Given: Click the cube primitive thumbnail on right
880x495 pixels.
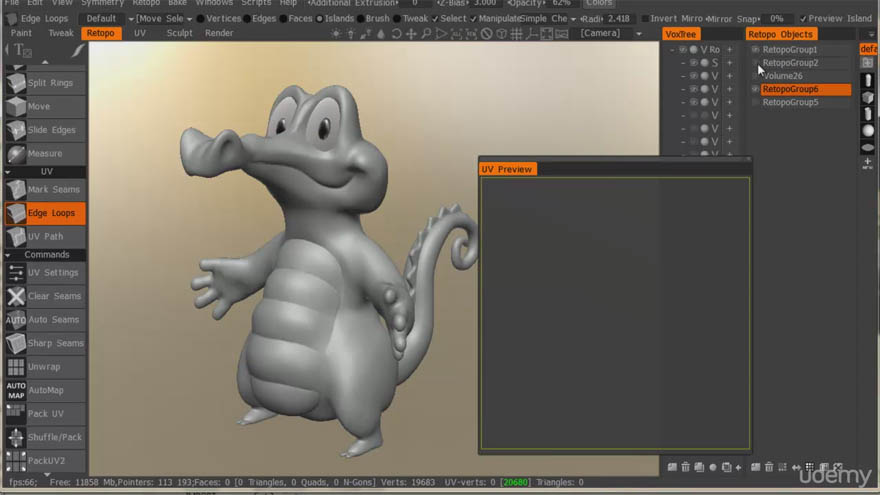Looking at the screenshot, I should coord(868,97).
